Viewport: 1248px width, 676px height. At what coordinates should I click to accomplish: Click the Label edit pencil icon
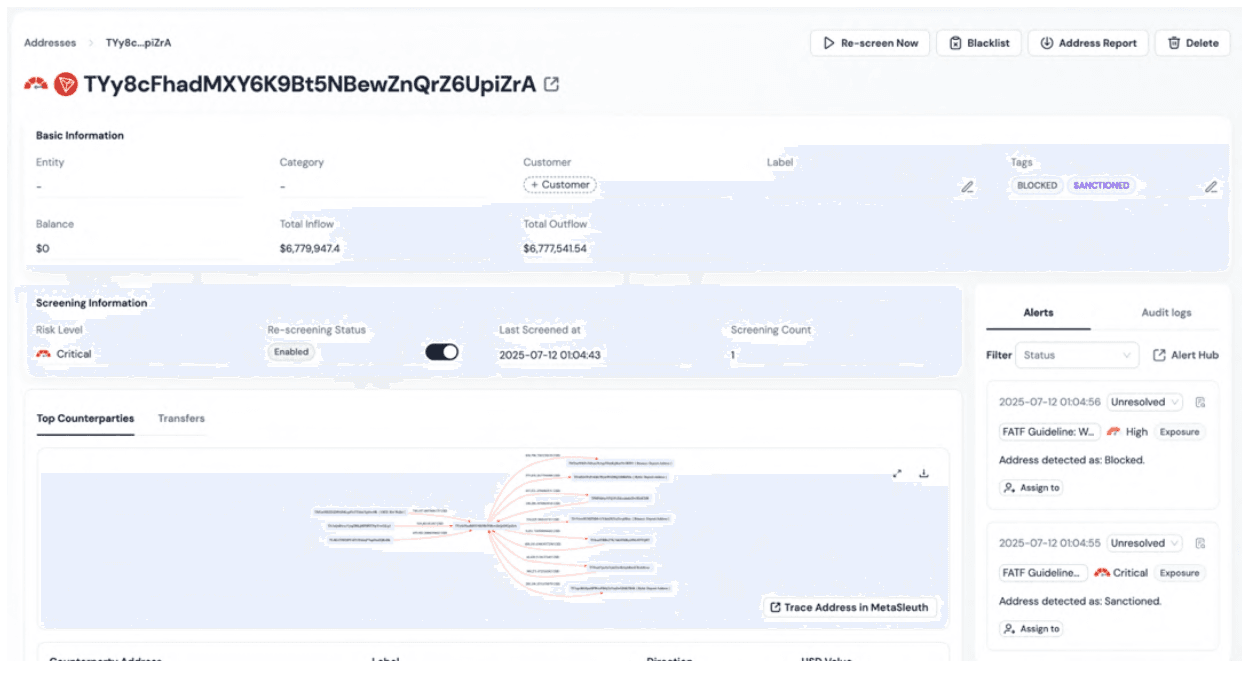[967, 186]
